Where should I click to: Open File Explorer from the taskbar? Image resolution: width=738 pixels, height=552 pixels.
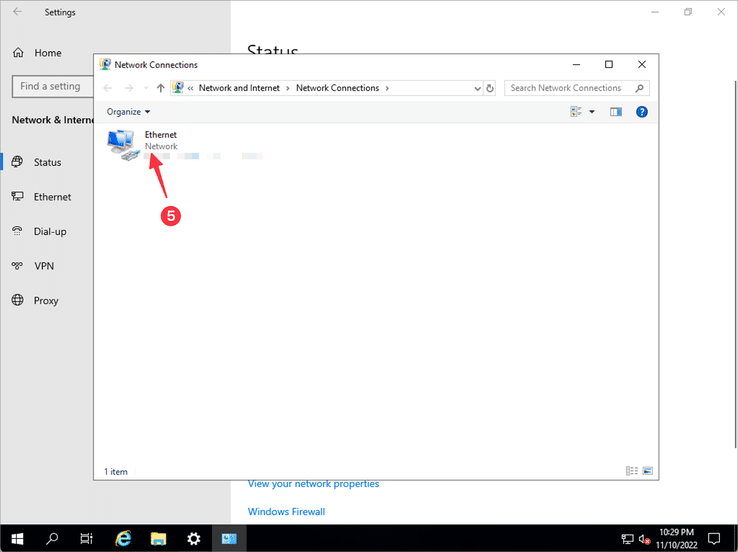158,539
